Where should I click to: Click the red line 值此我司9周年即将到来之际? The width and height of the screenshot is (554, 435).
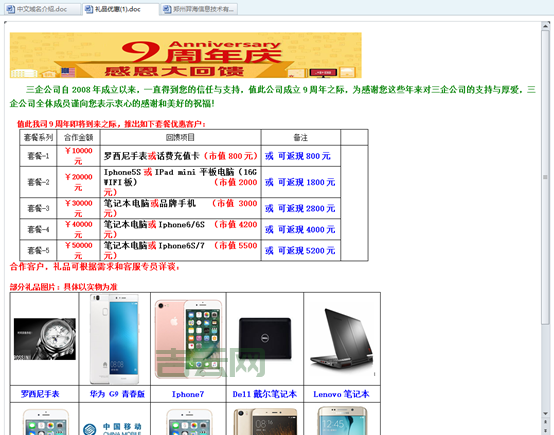click(111, 124)
